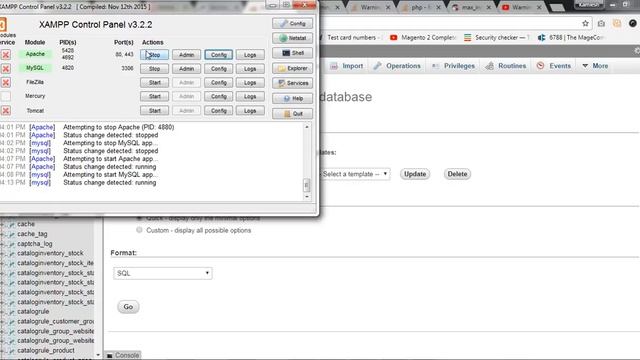Image resolution: width=640 pixels, height=360 pixels.
Task: Open Apache Config menu
Action: 218,55
